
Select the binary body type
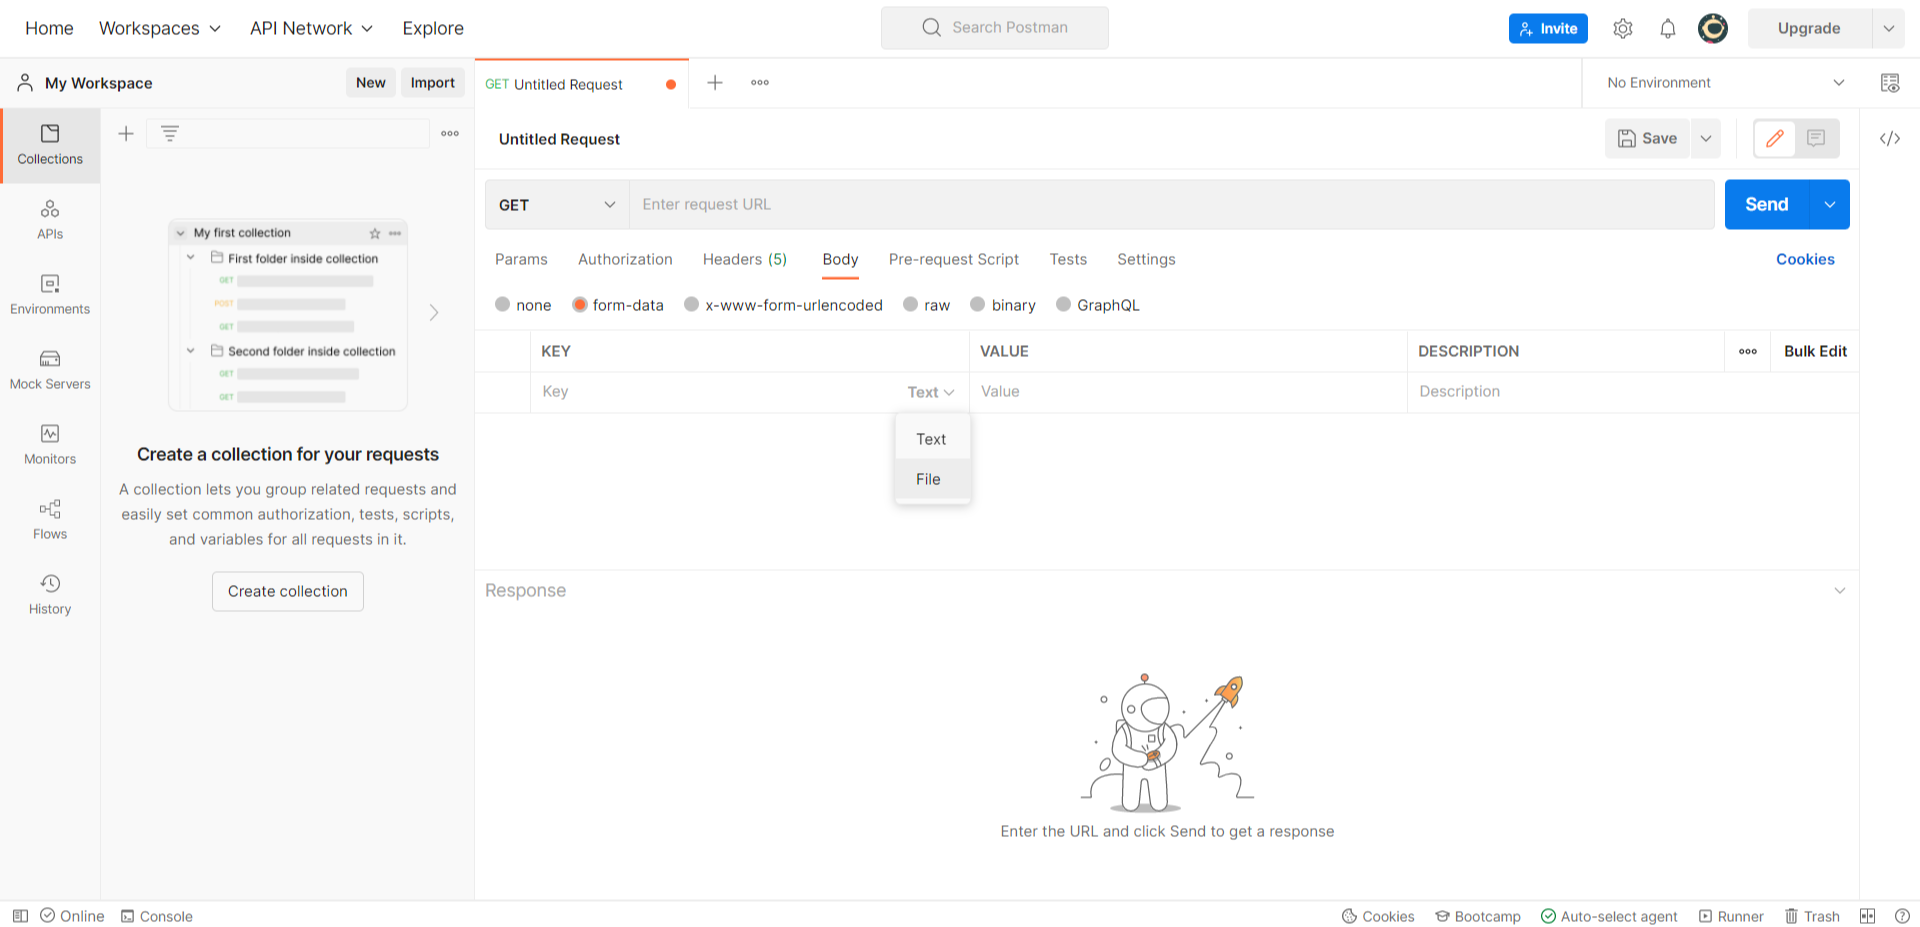click(1003, 305)
